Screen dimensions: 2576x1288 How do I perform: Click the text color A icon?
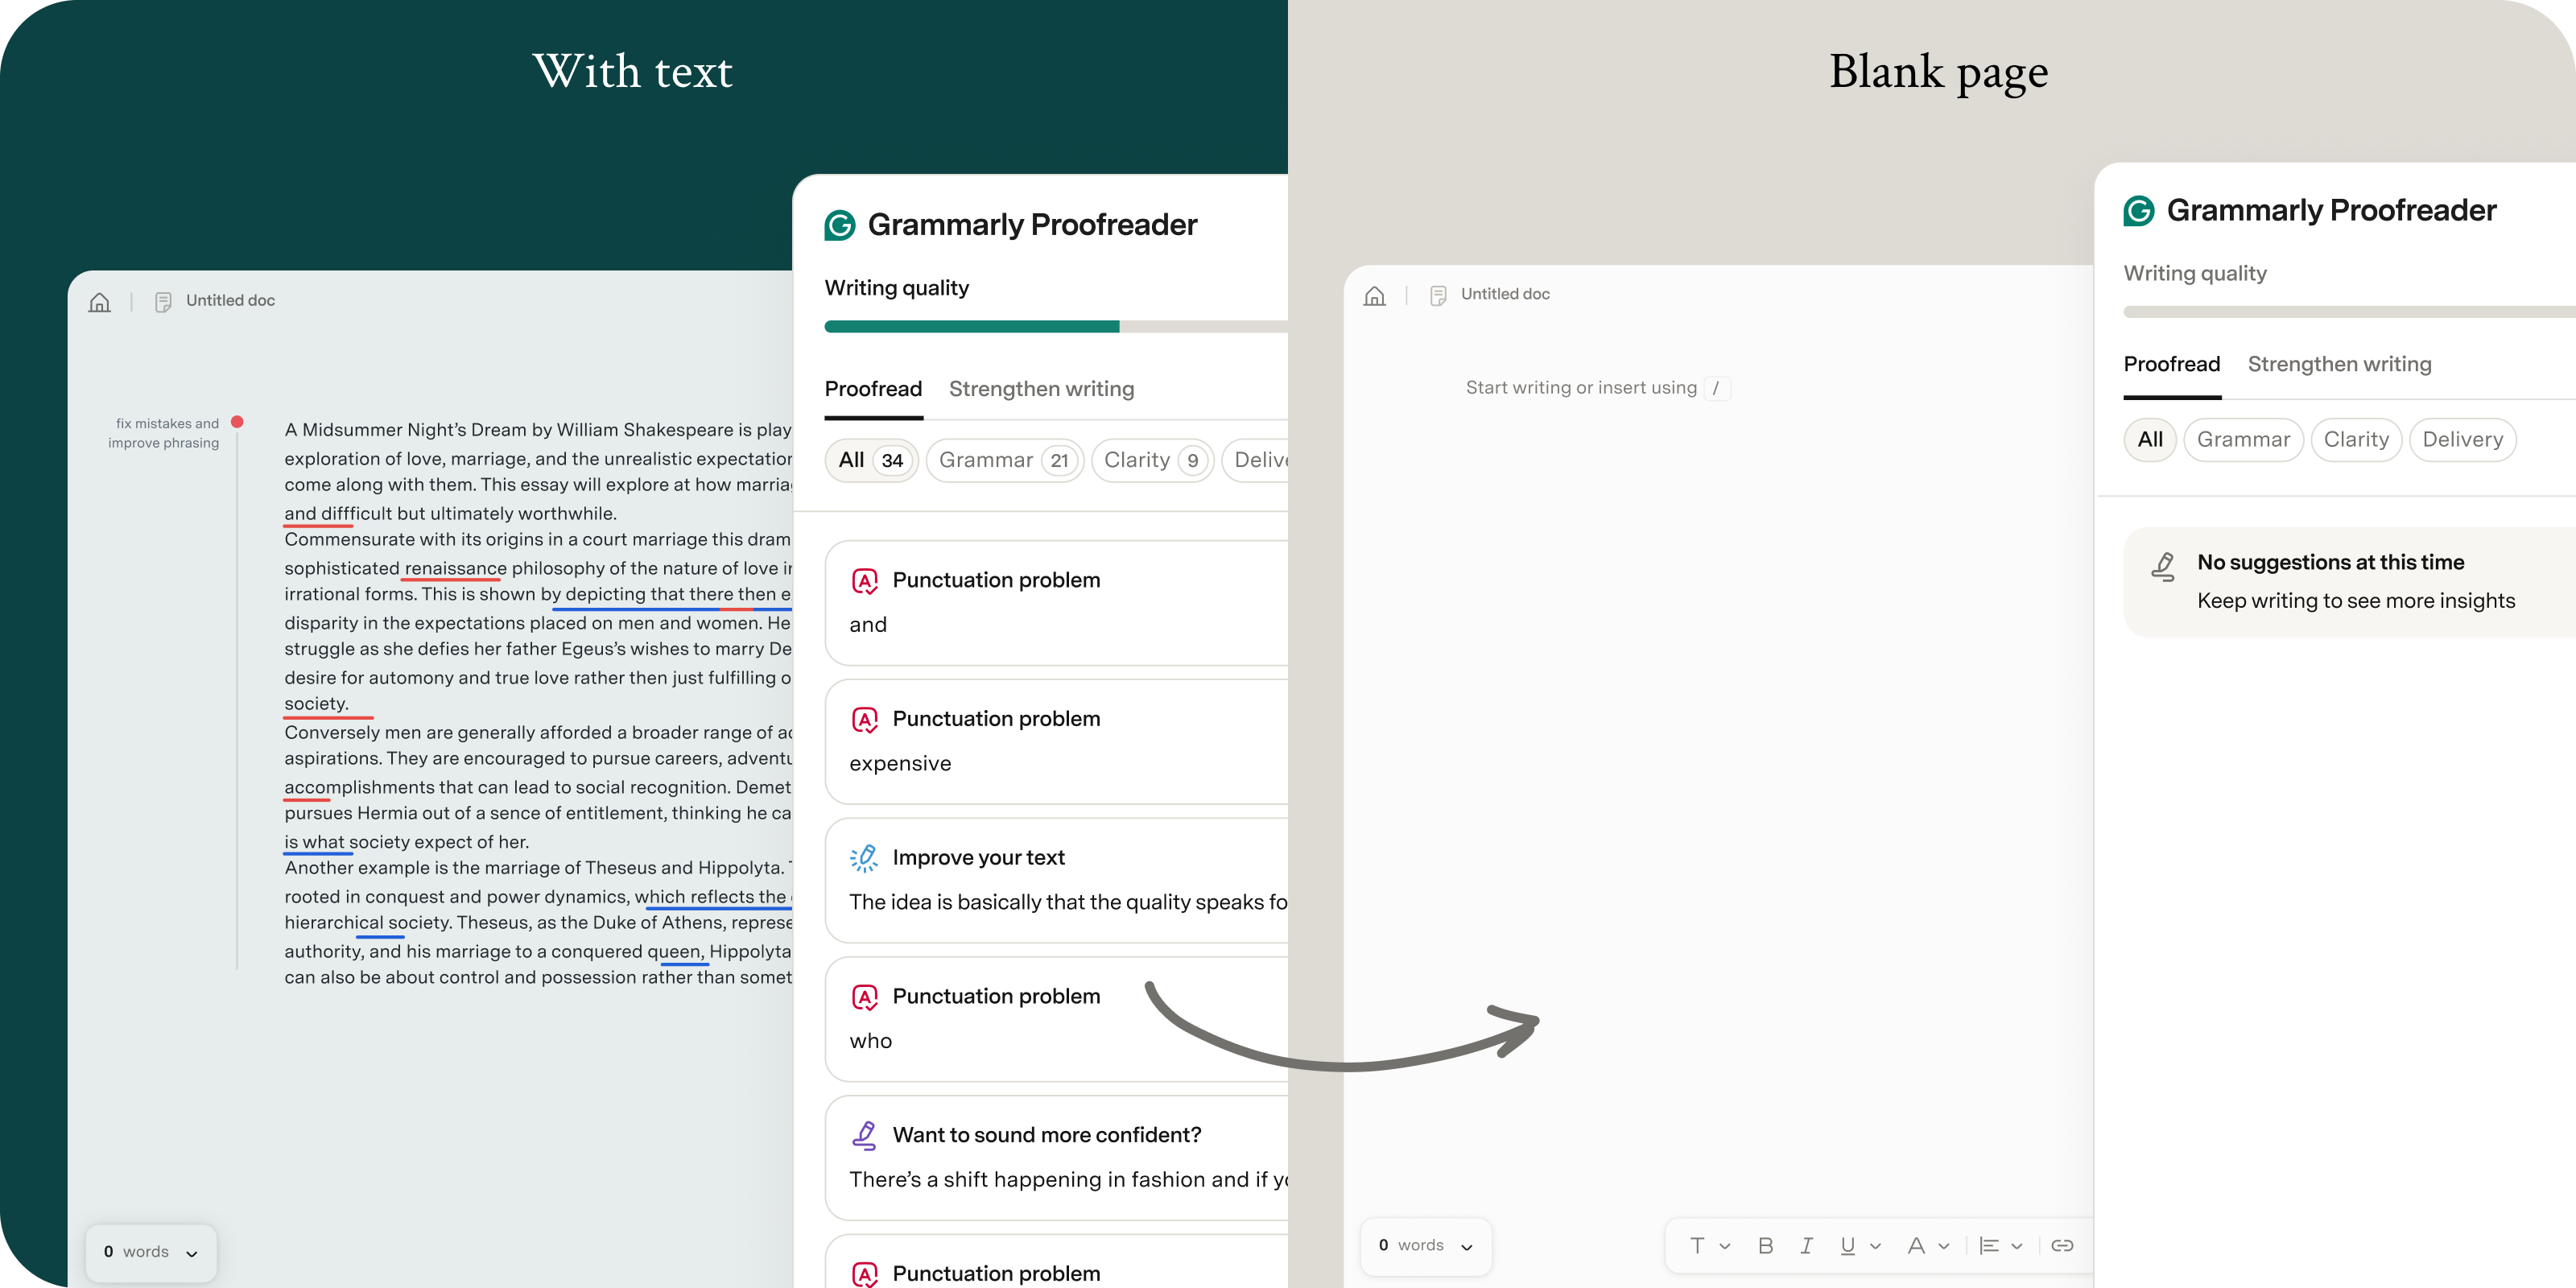(1916, 1245)
